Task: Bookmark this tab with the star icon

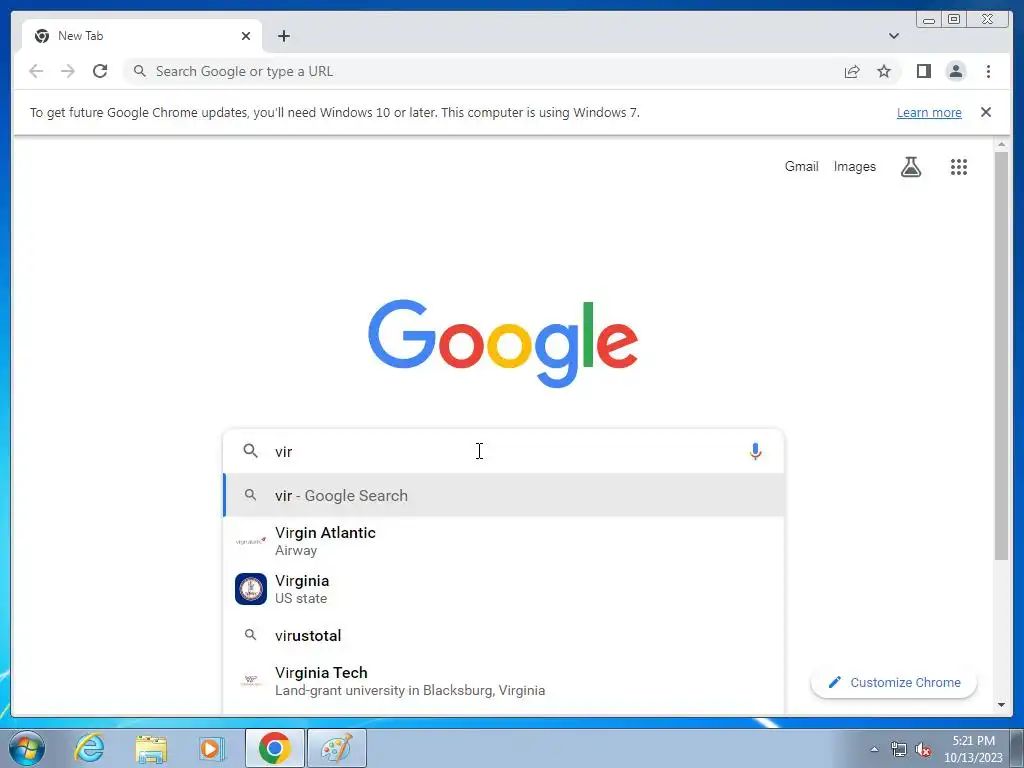Action: click(x=884, y=71)
